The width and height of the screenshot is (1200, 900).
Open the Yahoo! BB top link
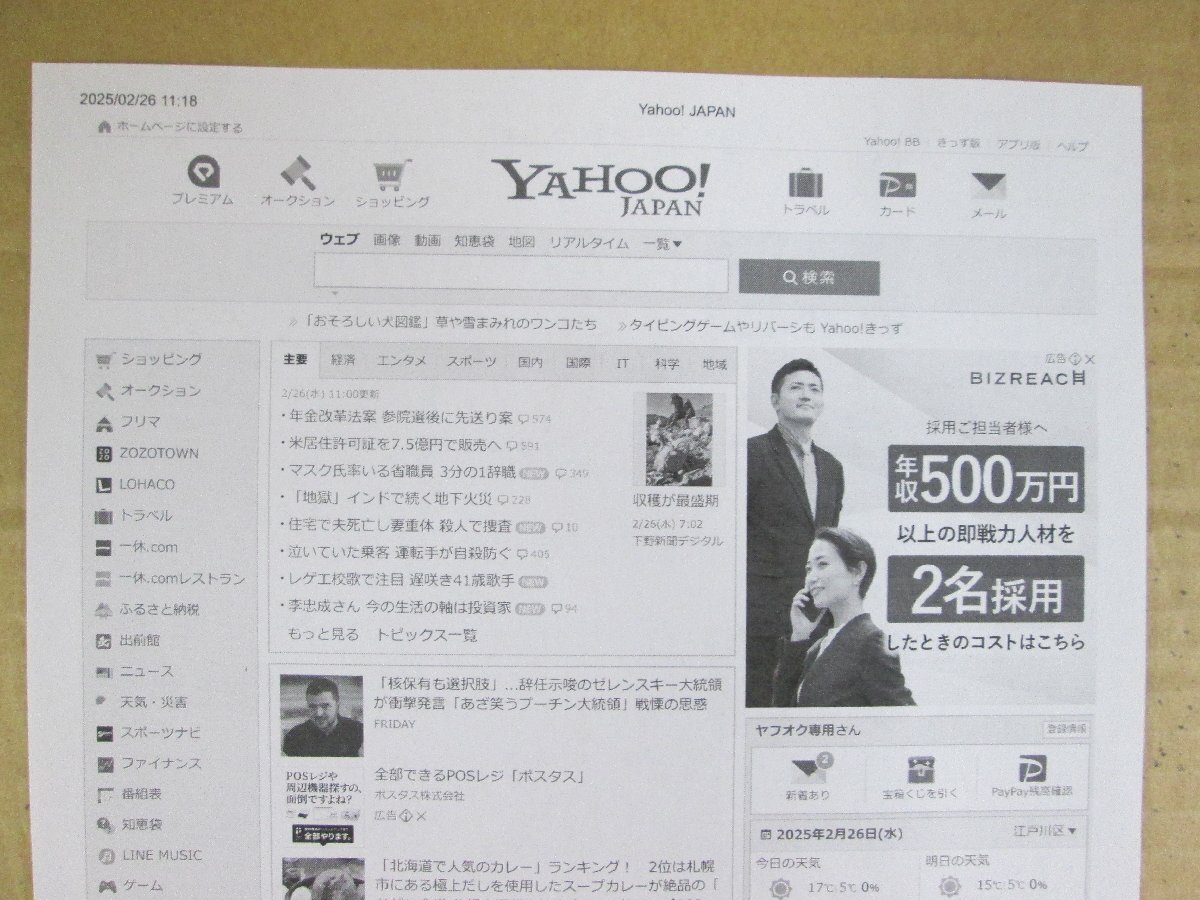tap(891, 142)
